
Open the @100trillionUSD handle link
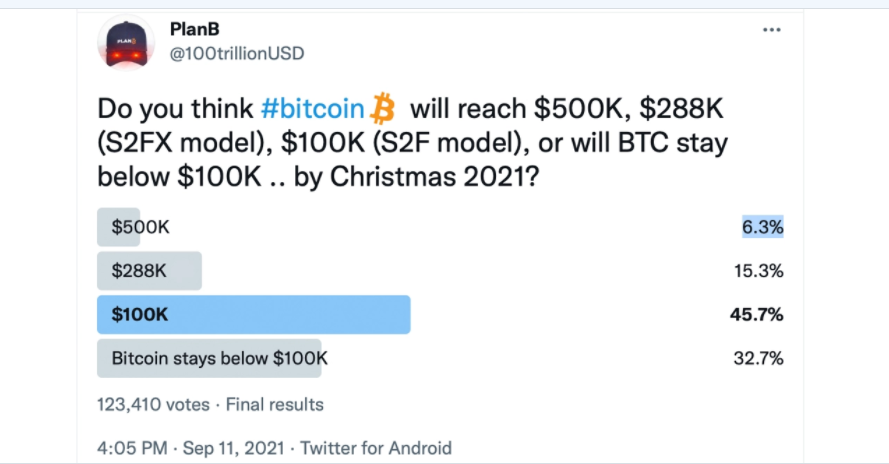[x=237, y=53]
